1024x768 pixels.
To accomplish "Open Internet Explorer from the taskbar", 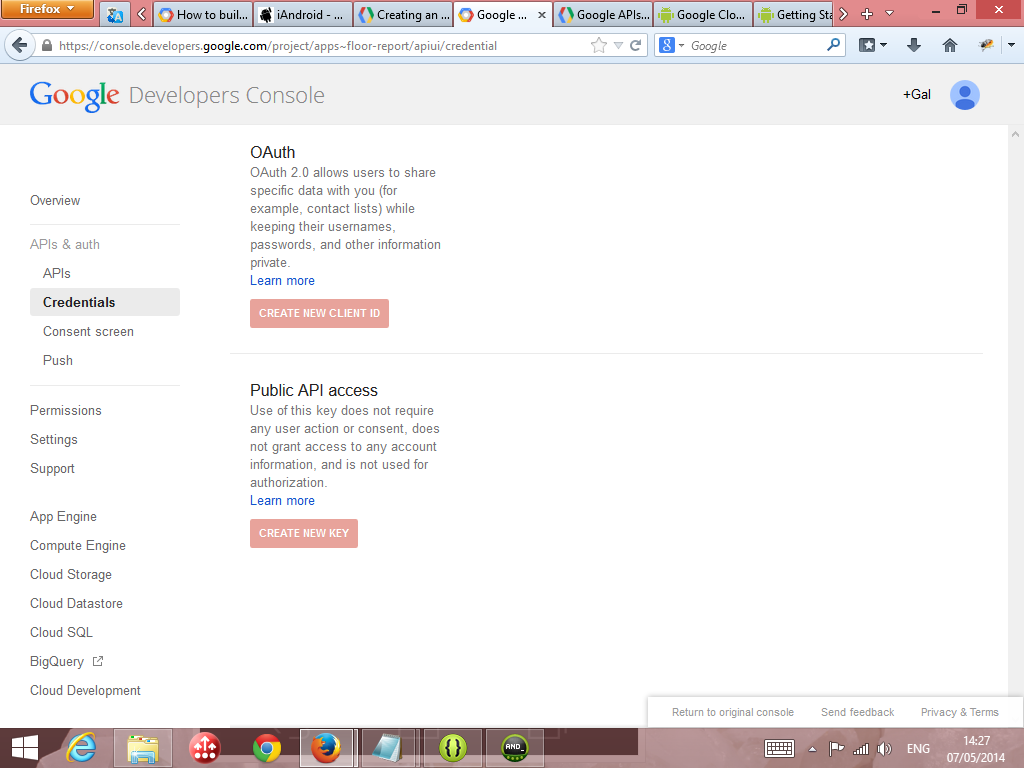I will (81, 748).
